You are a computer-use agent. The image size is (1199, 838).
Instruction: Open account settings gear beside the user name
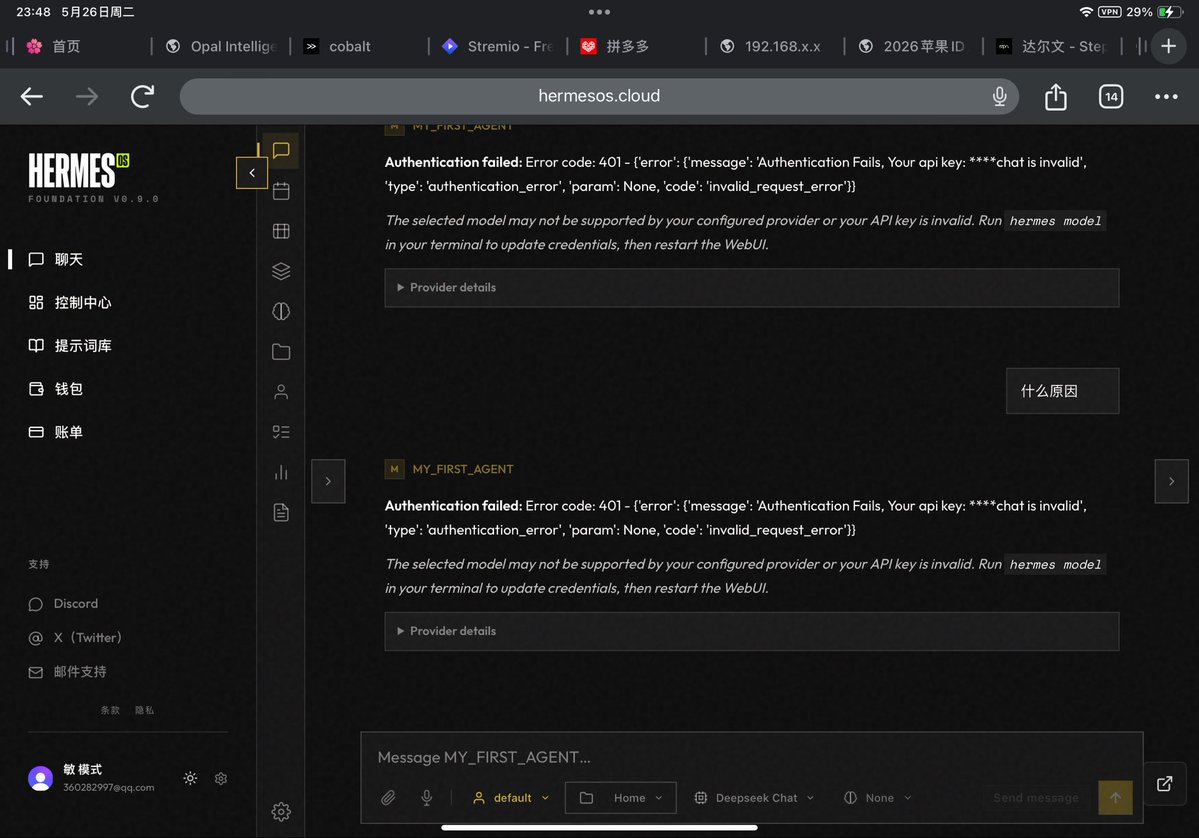(221, 778)
